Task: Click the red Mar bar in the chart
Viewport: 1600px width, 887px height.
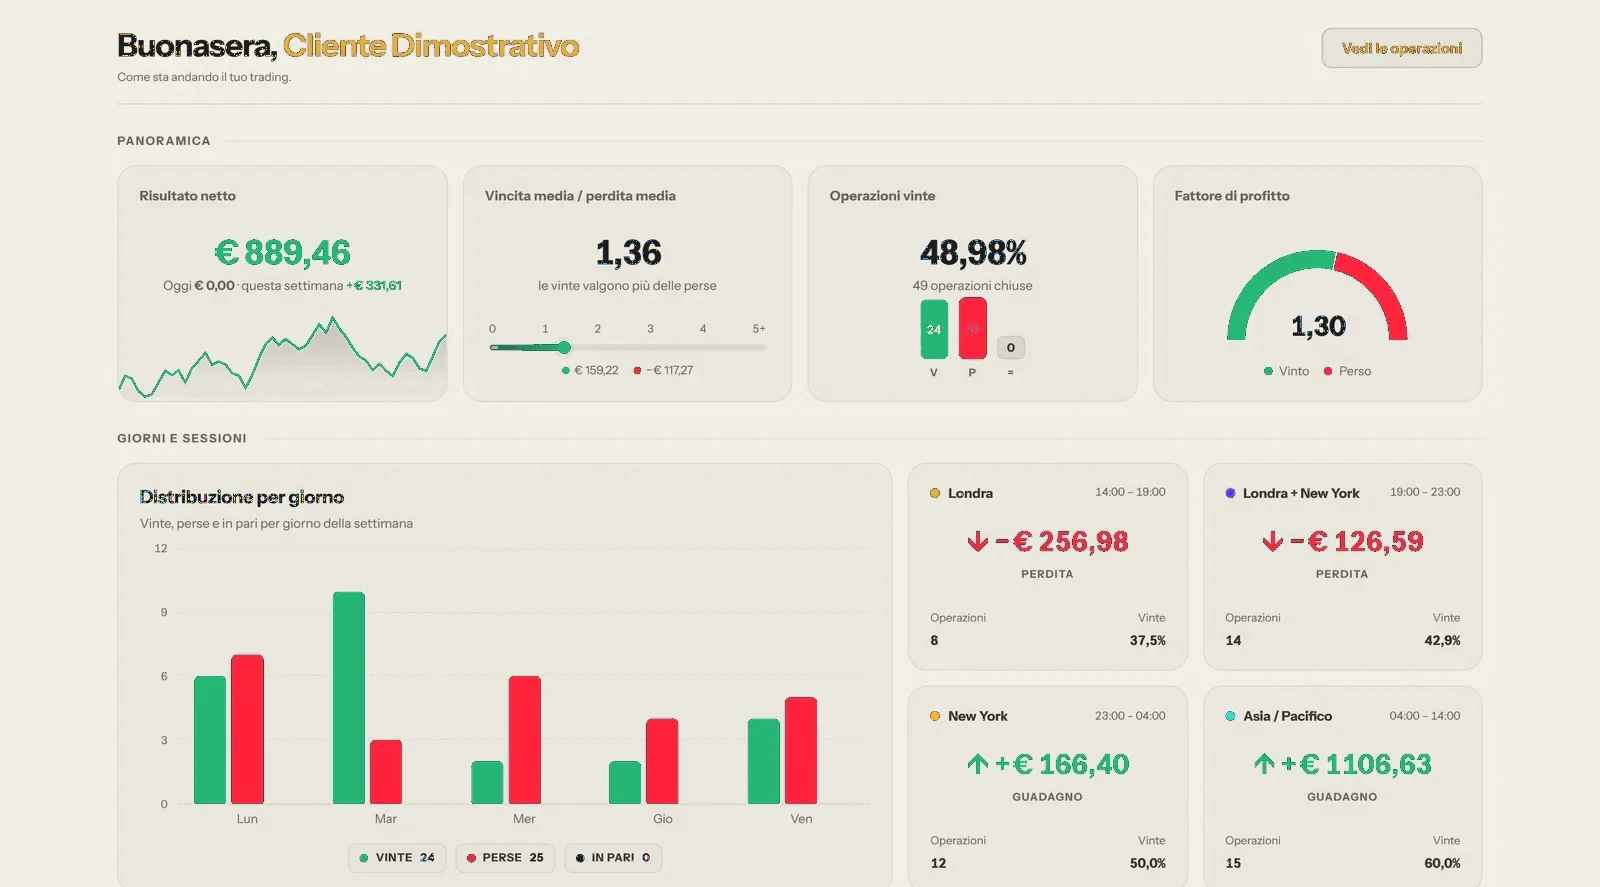Action: point(386,772)
